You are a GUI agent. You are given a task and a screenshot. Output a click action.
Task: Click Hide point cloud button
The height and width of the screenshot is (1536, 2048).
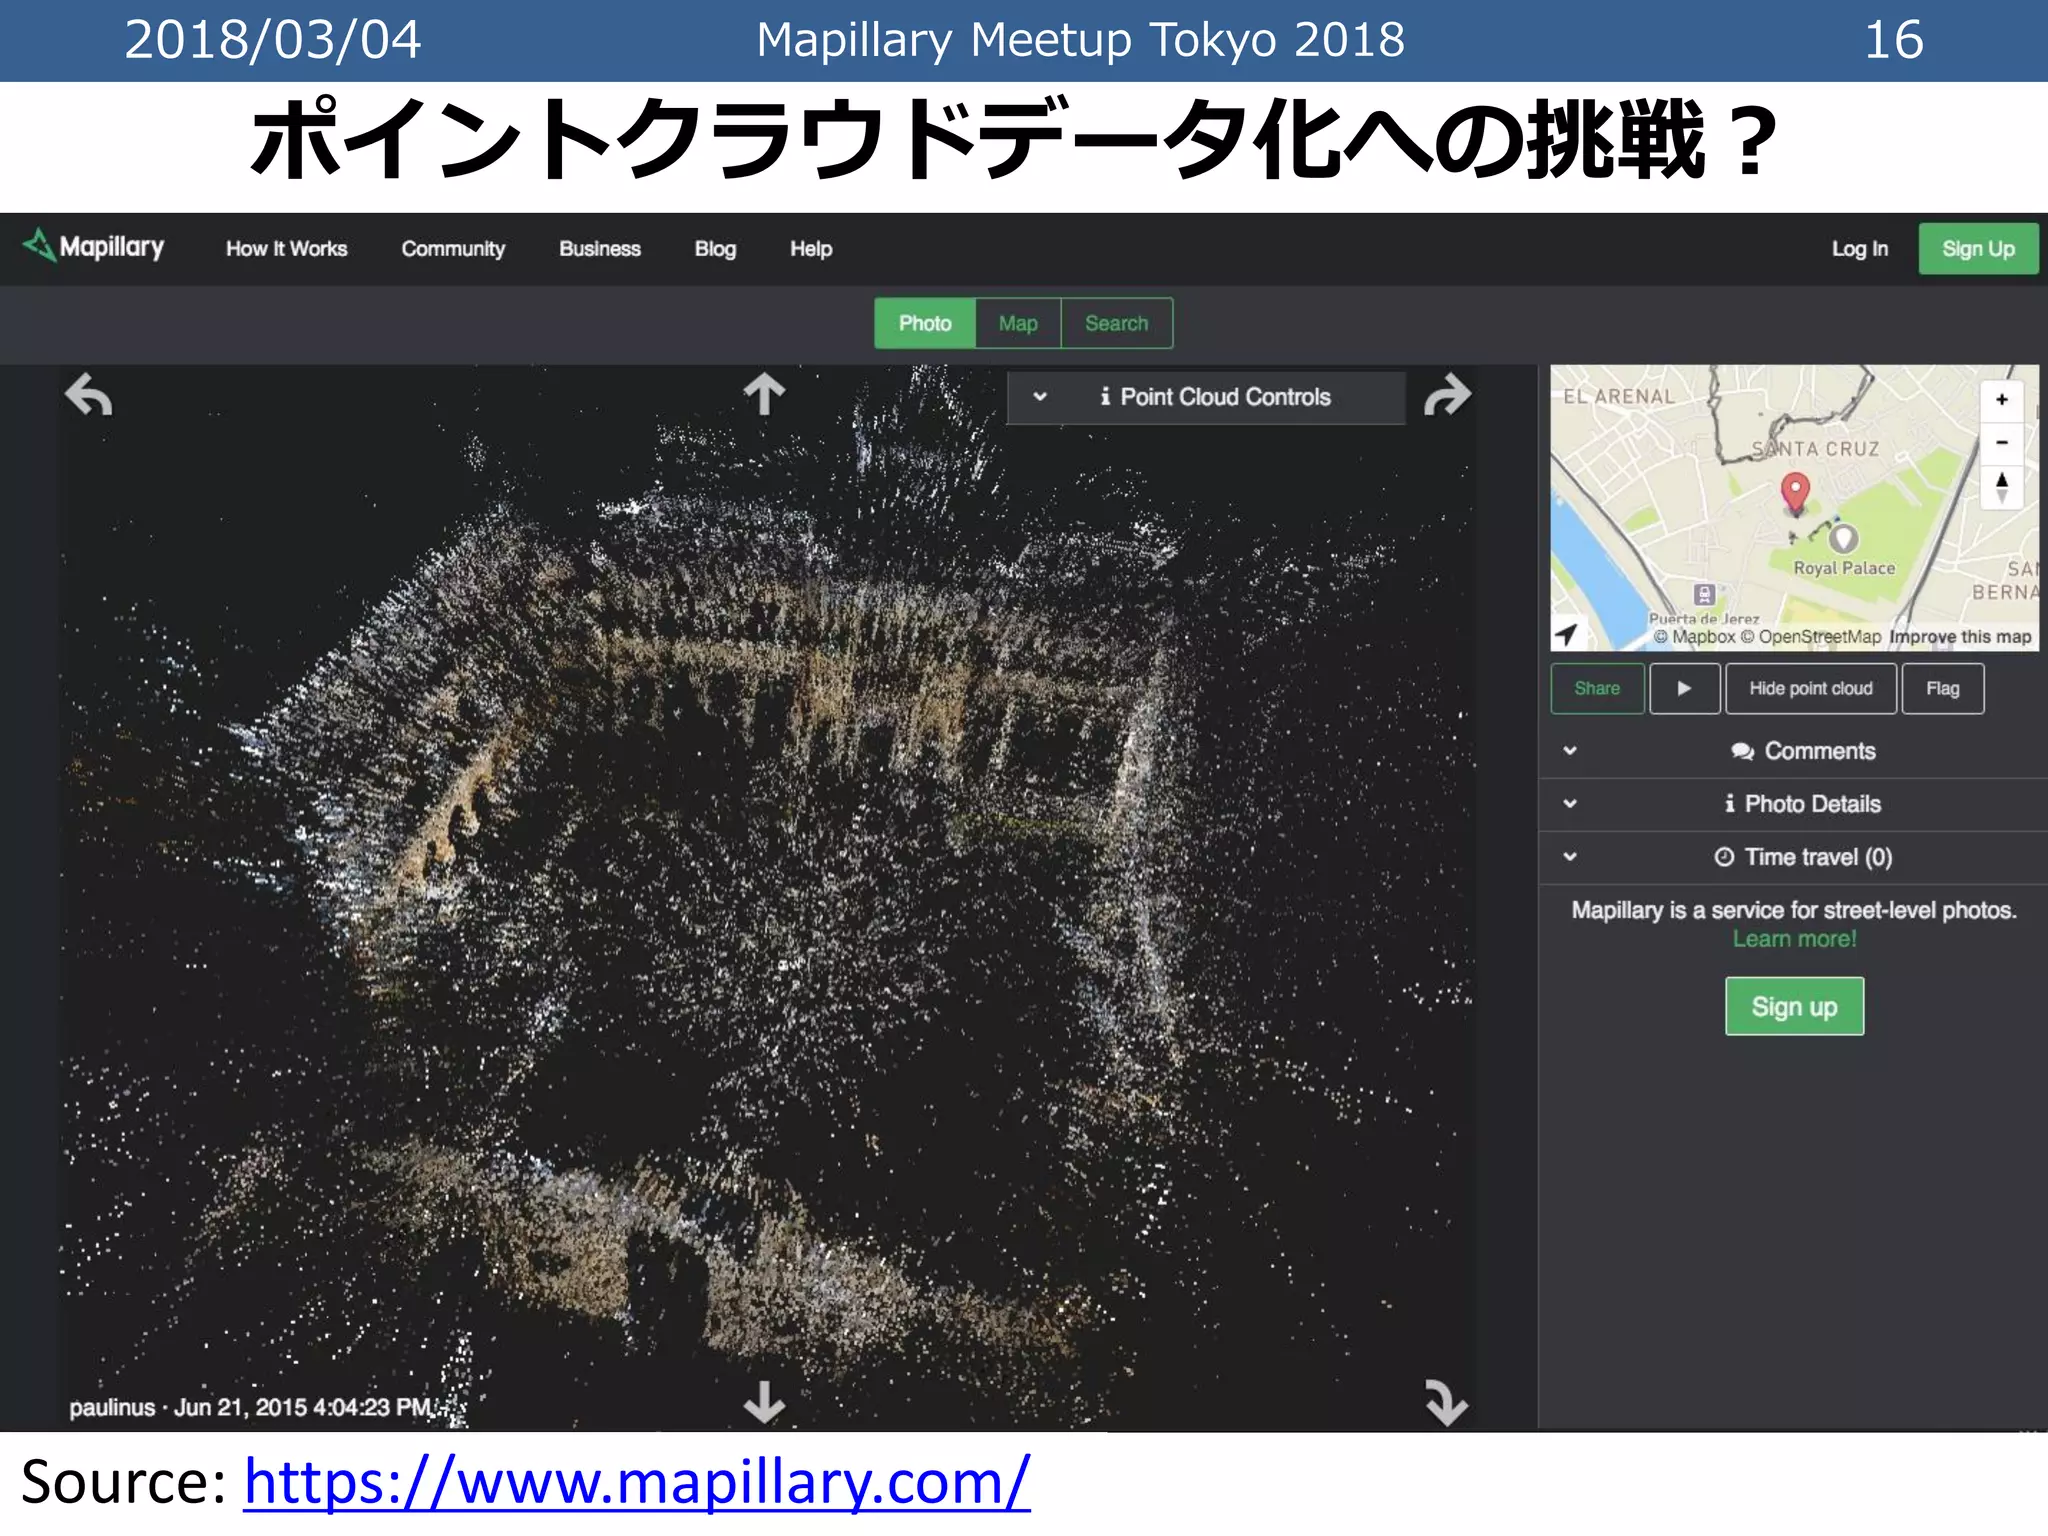[x=1810, y=688]
